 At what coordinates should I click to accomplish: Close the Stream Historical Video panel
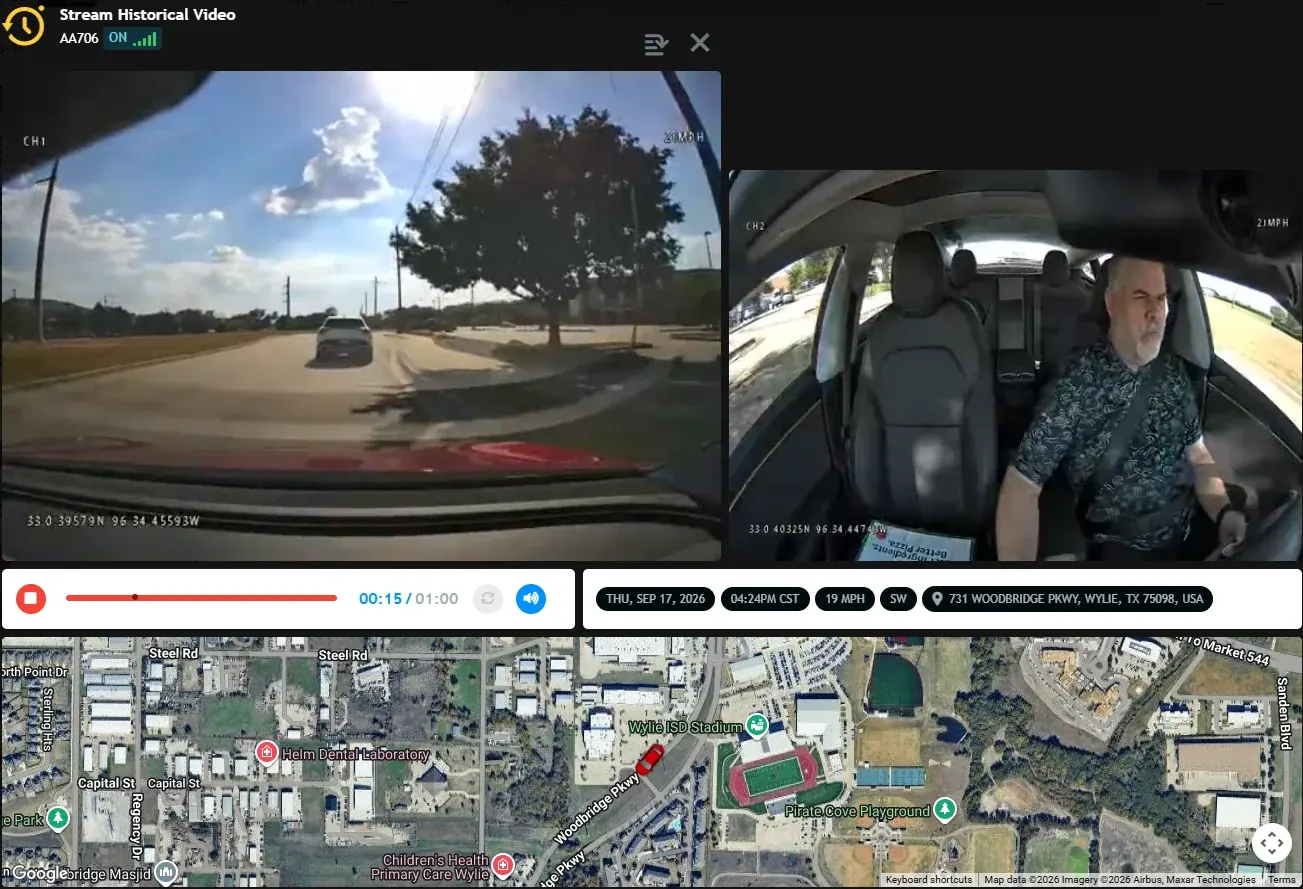point(700,42)
